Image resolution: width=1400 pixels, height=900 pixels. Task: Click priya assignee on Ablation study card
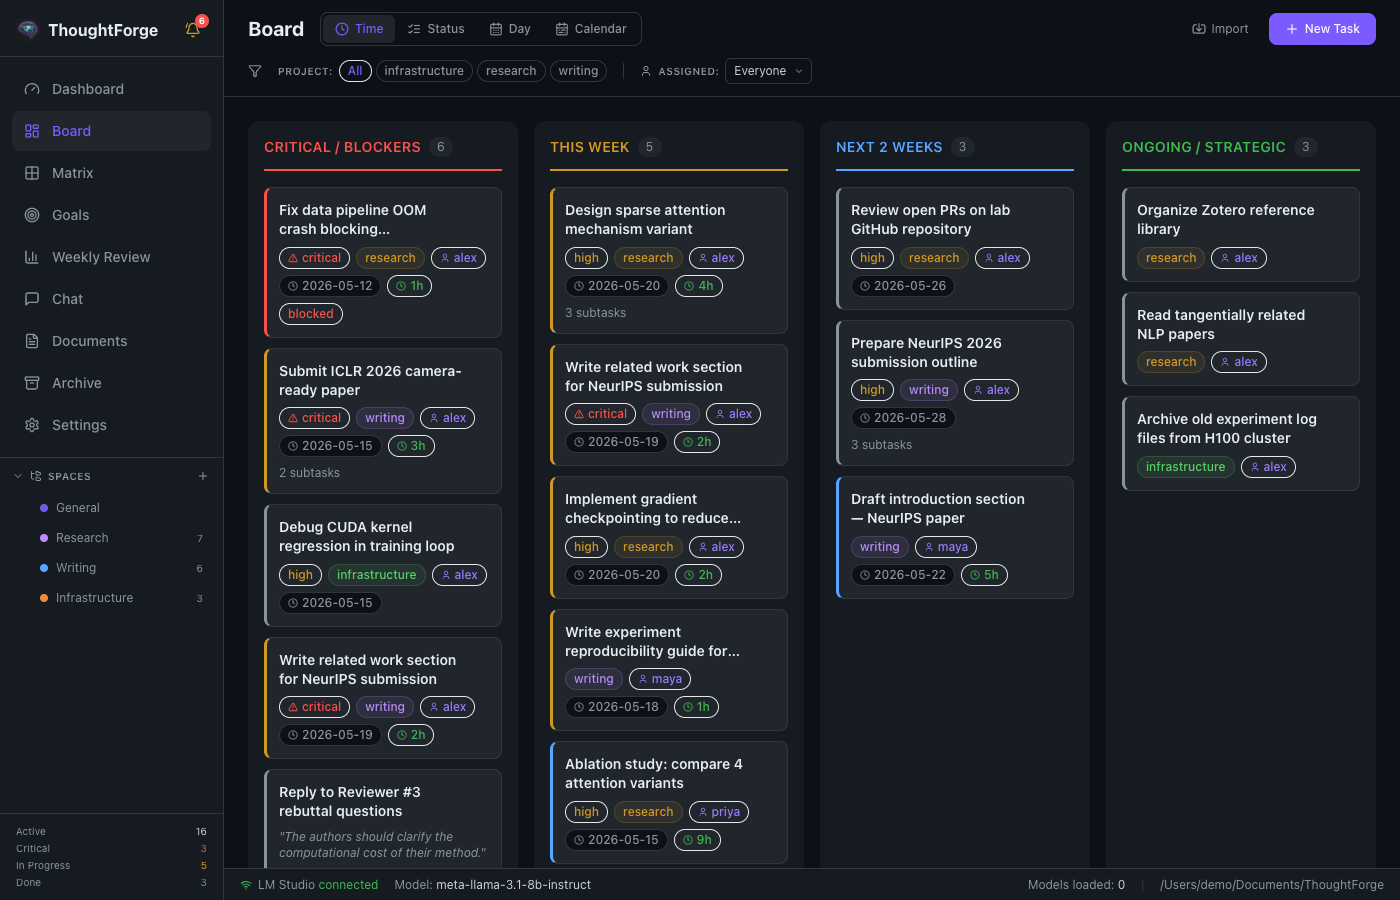719,812
